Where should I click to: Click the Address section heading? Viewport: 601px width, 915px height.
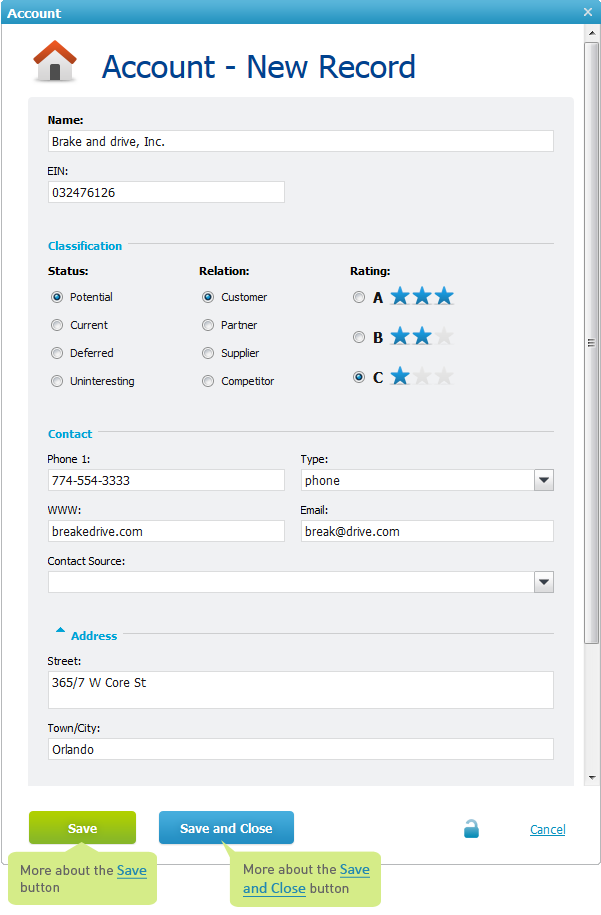click(x=94, y=635)
